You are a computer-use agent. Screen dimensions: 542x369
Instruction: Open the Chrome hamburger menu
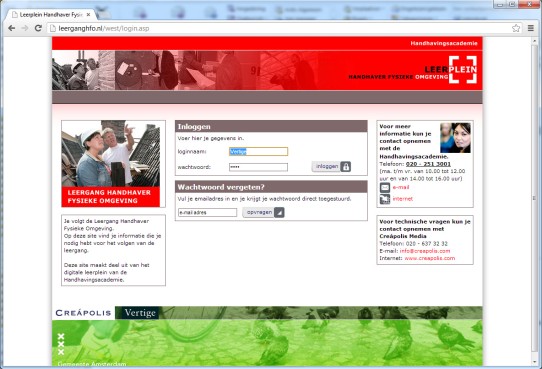click(x=531, y=28)
